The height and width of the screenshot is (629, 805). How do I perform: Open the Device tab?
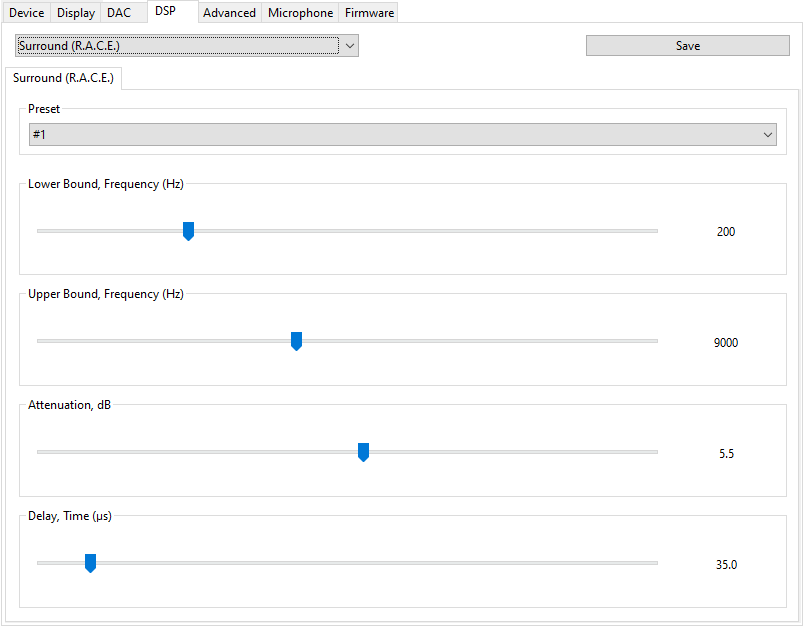pyautogui.click(x=26, y=13)
